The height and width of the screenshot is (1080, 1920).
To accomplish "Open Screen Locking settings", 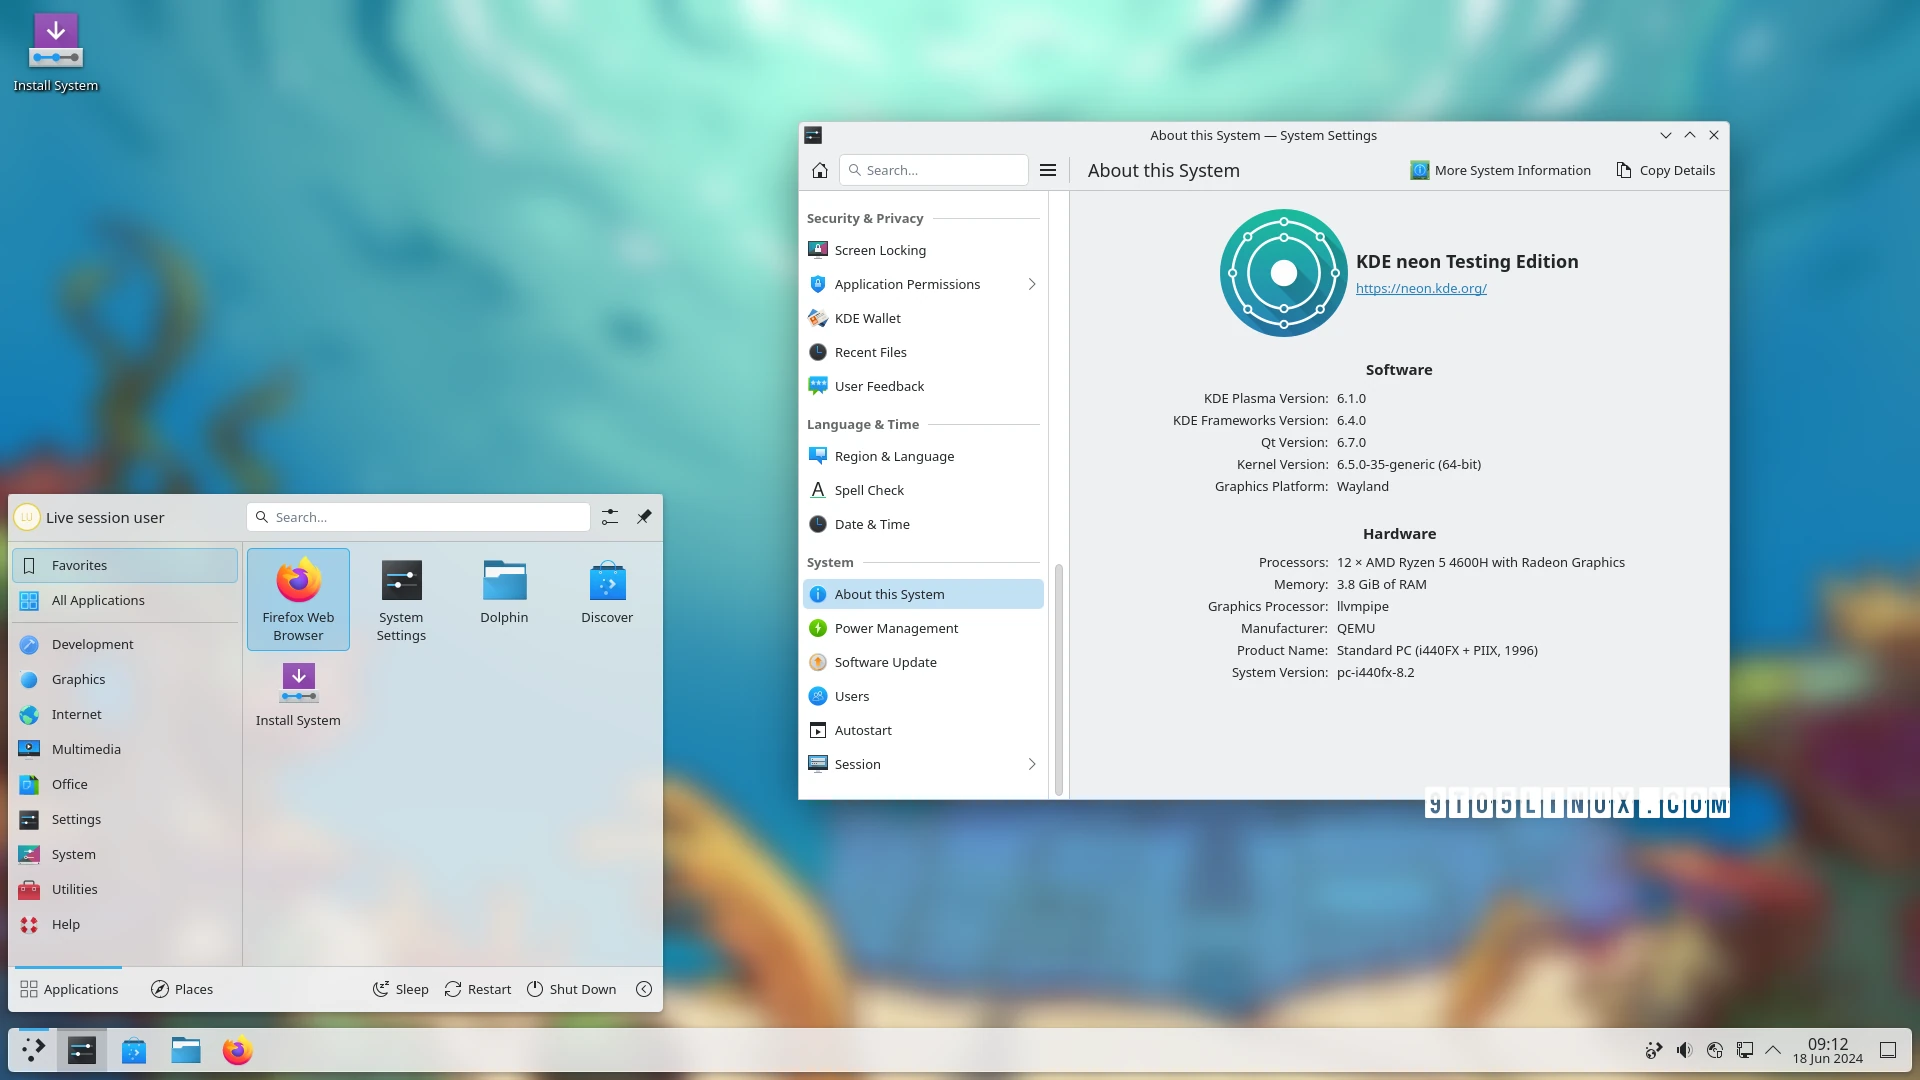I will click(879, 250).
